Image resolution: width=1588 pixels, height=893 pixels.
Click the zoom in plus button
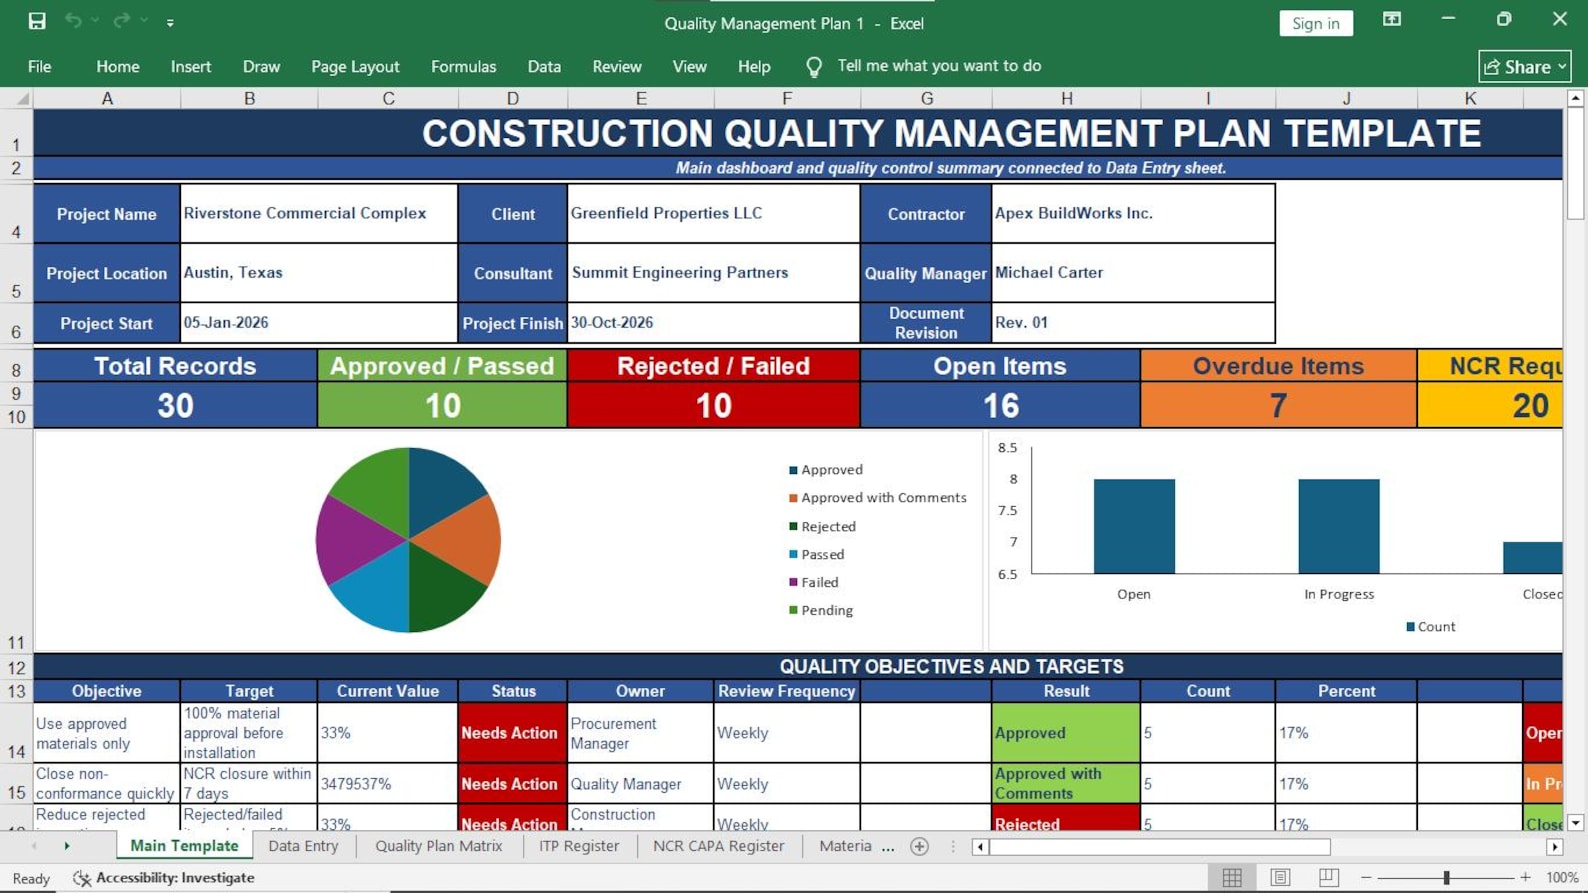coord(1525,878)
